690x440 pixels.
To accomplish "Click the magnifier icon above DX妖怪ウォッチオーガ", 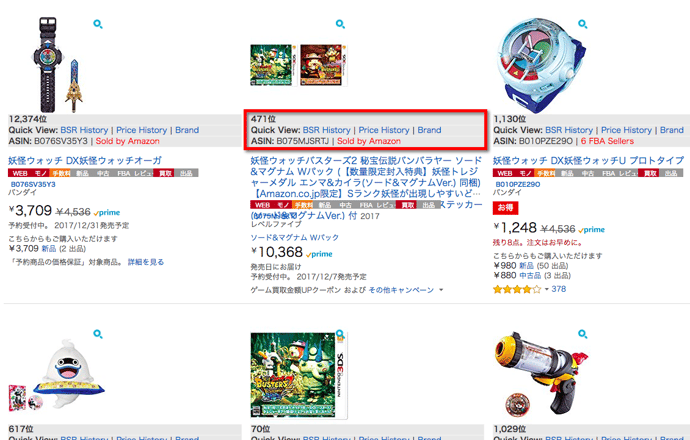I will click(x=98, y=24).
